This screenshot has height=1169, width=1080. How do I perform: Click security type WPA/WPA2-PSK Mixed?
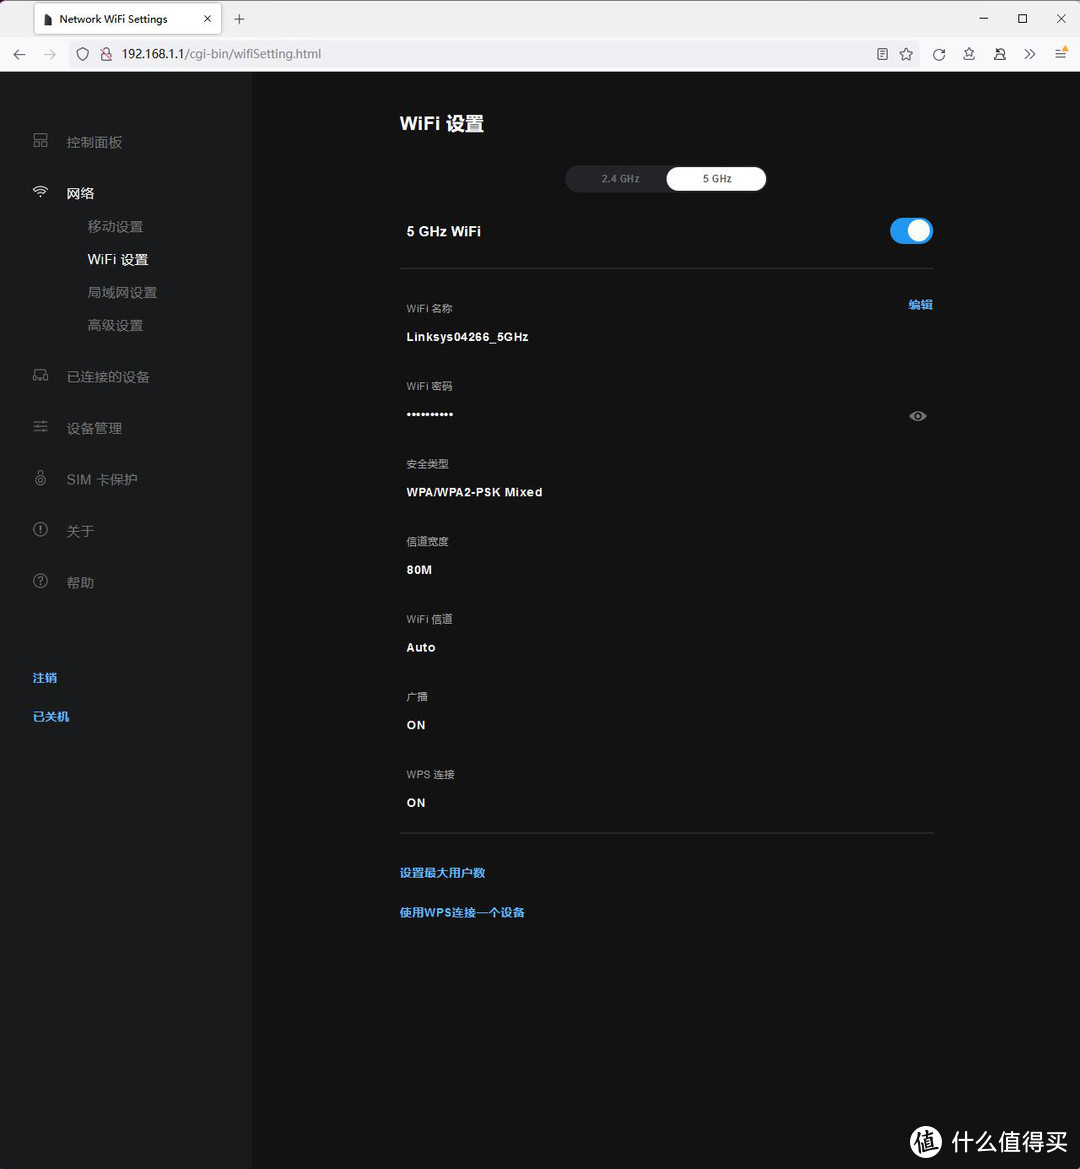474,492
